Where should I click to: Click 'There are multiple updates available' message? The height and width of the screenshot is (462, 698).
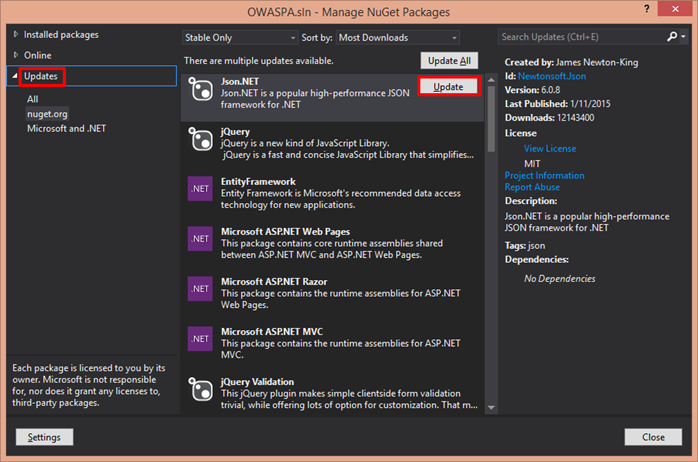tap(259, 61)
